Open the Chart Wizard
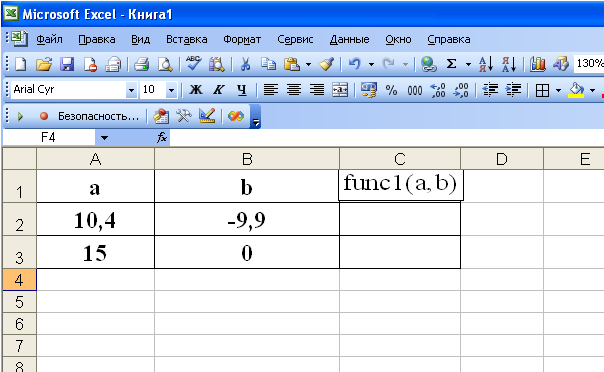Screen dimensions: 604x372 537,64
